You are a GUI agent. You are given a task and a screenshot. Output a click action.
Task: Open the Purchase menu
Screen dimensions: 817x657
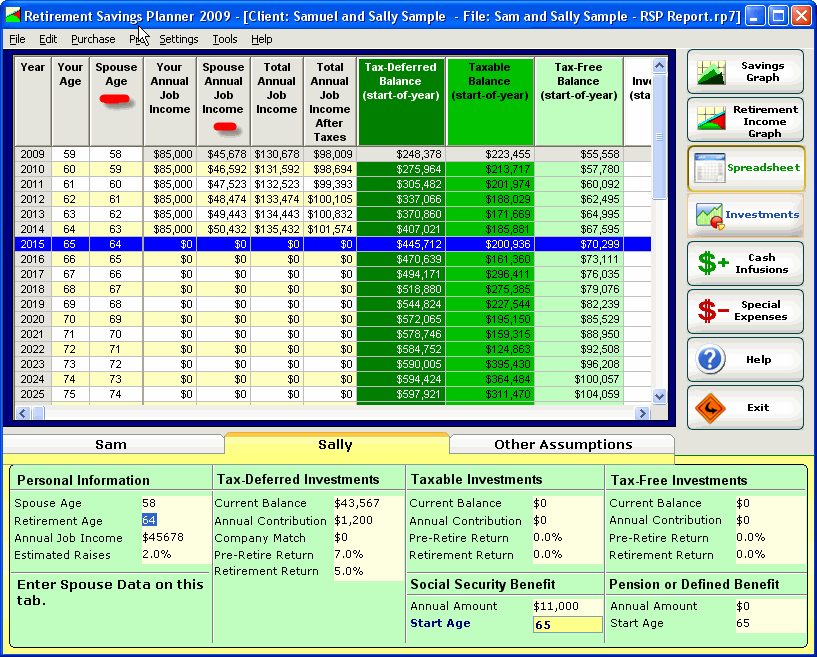[x=93, y=39]
